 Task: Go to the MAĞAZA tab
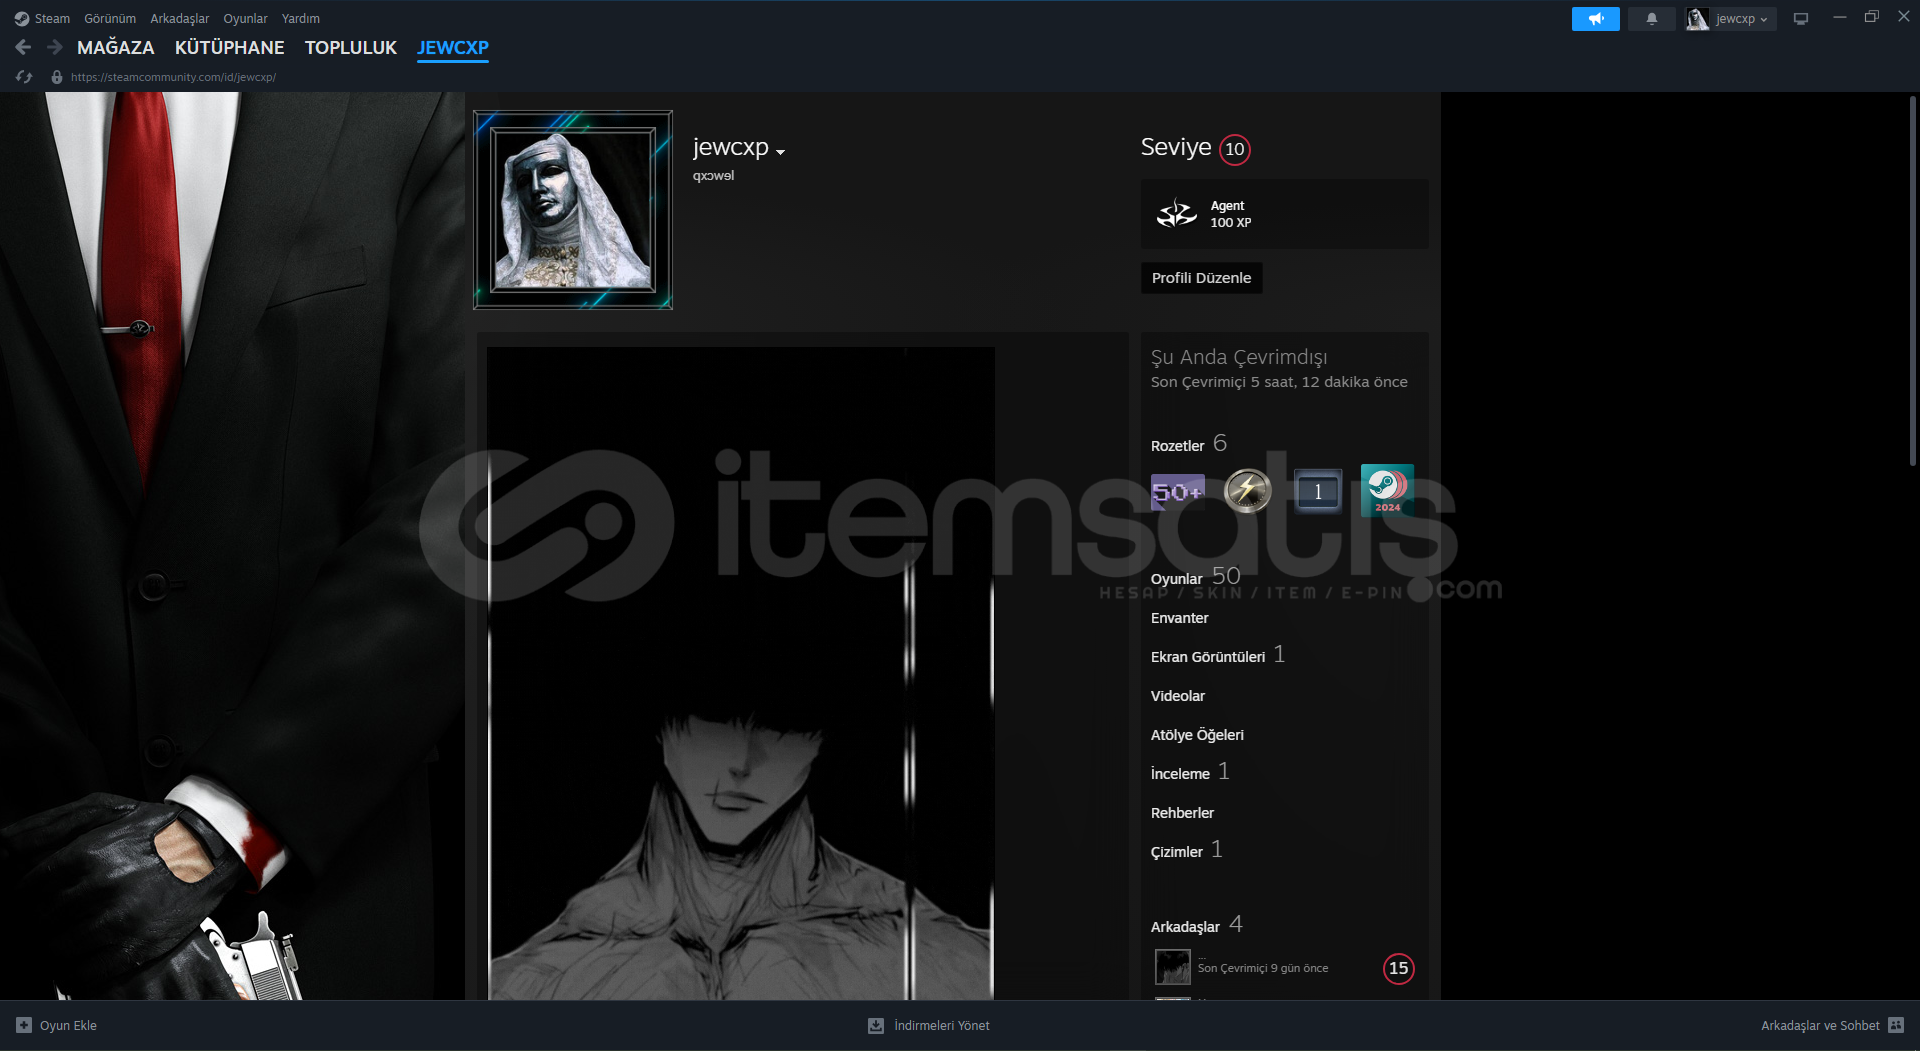point(115,47)
